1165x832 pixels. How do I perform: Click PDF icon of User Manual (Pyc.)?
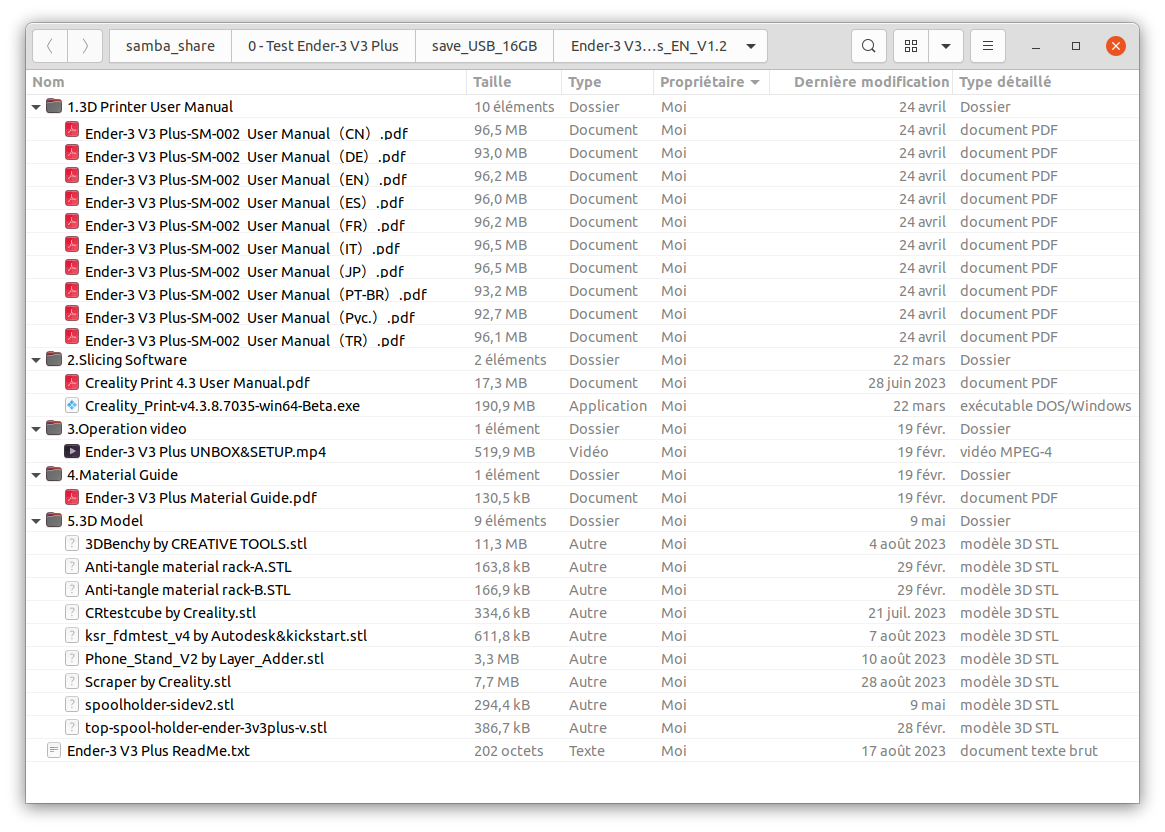click(71, 314)
